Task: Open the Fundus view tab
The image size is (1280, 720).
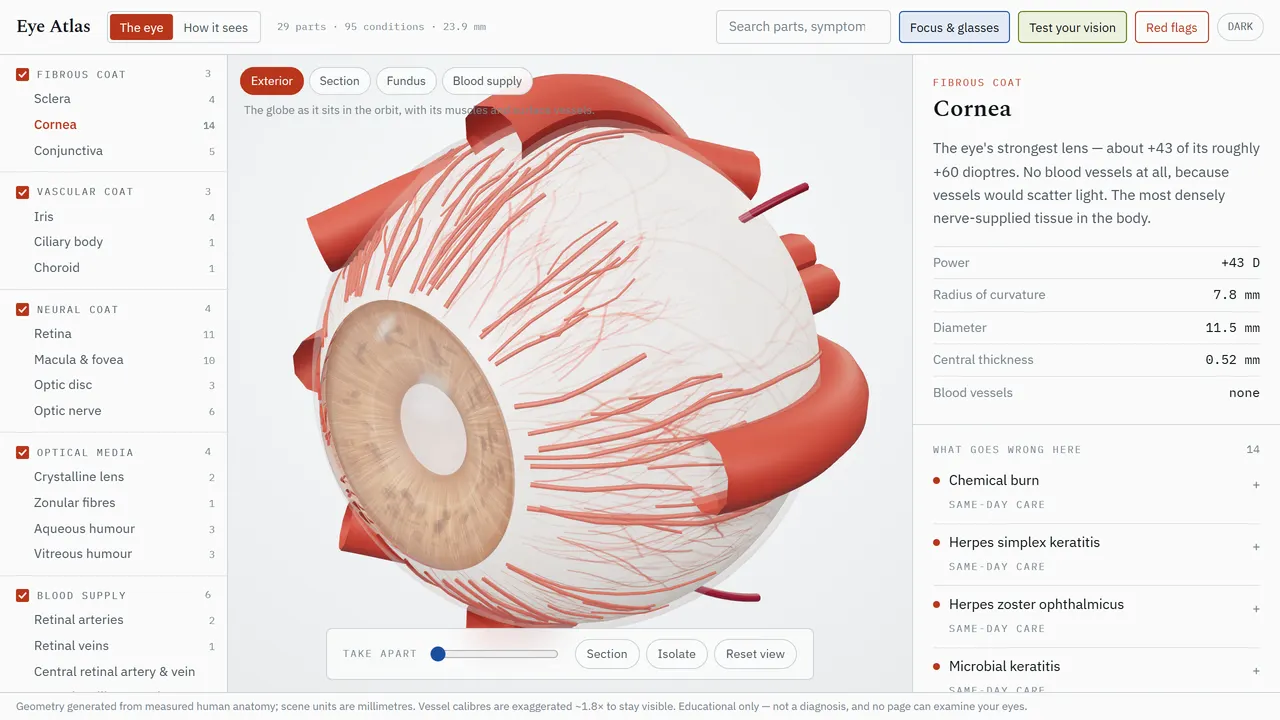Action: click(406, 81)
